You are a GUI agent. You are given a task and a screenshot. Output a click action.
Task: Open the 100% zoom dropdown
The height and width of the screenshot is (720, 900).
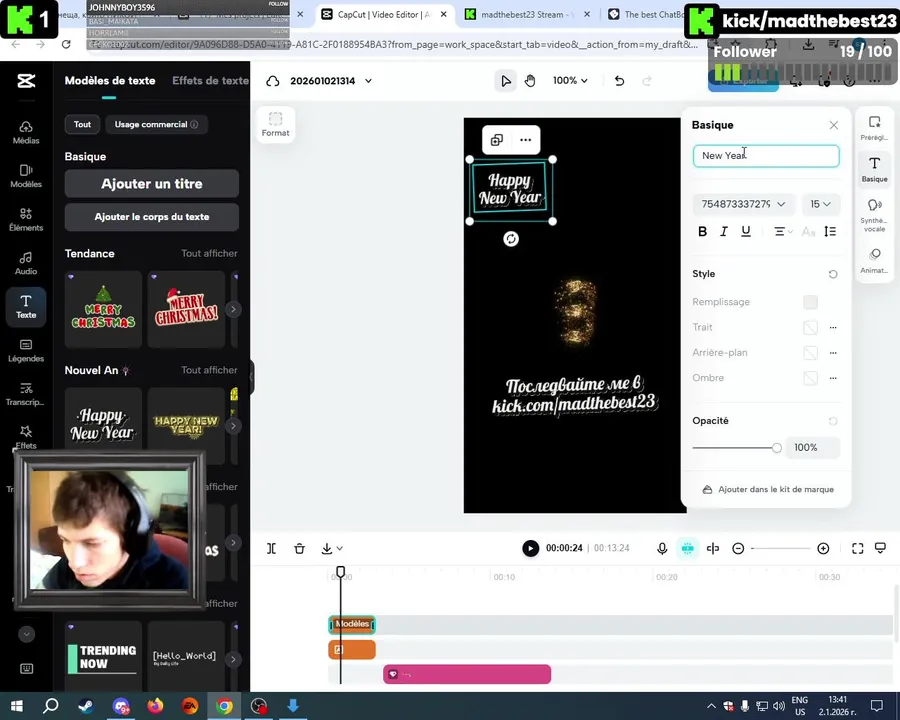pos(570,81)
